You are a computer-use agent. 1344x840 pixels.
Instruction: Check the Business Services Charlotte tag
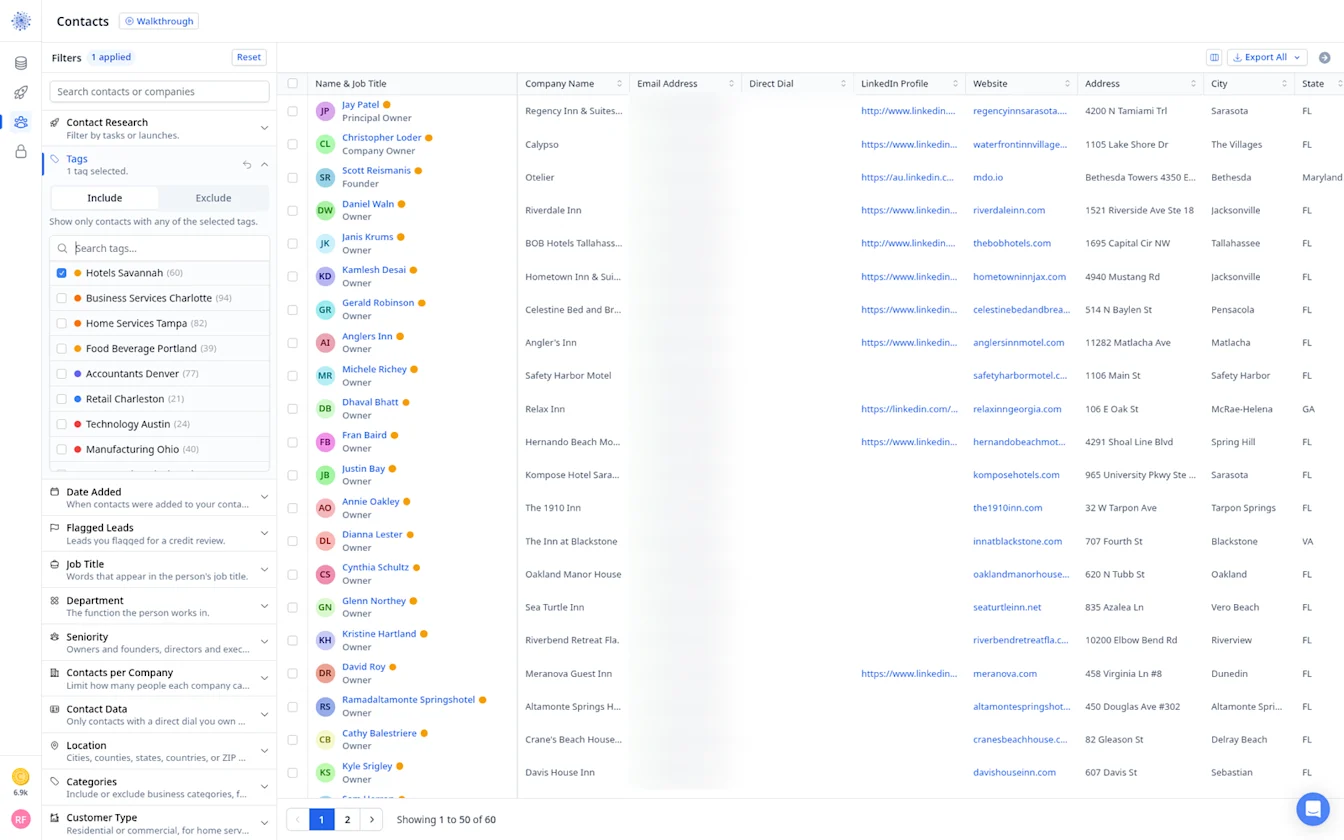62,298
